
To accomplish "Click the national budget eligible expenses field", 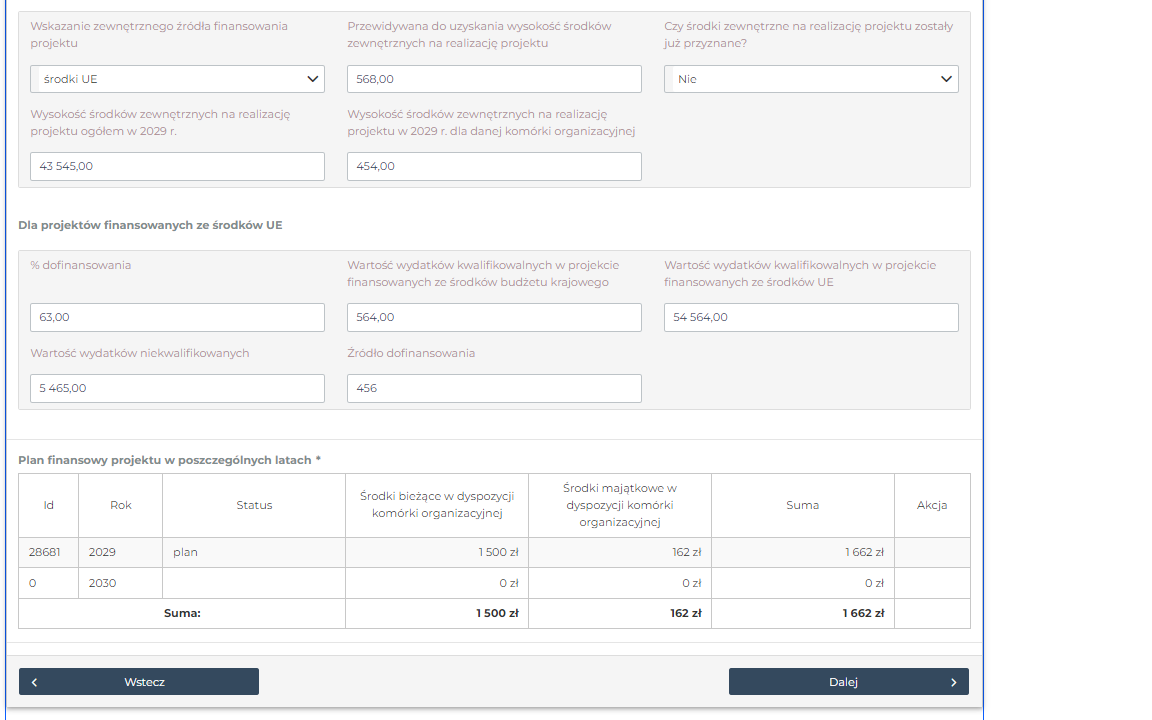I will pyautogui.click(x=494, y=317).
